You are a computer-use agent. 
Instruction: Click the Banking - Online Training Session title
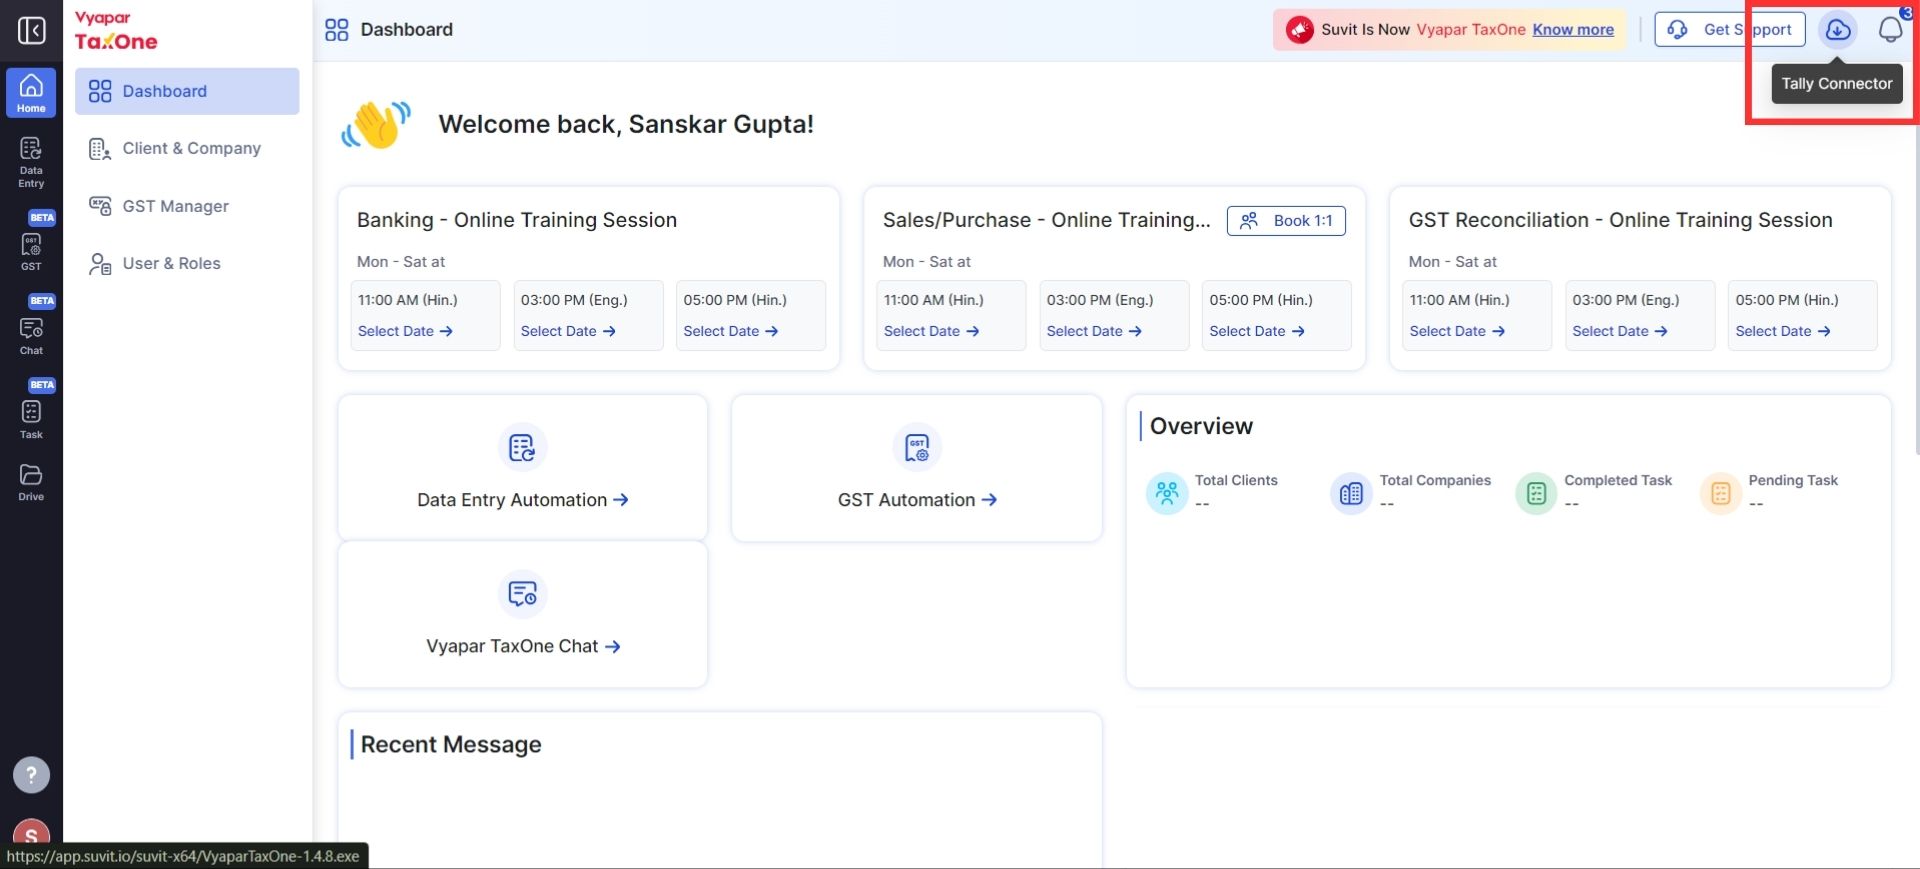pos(517,220)
